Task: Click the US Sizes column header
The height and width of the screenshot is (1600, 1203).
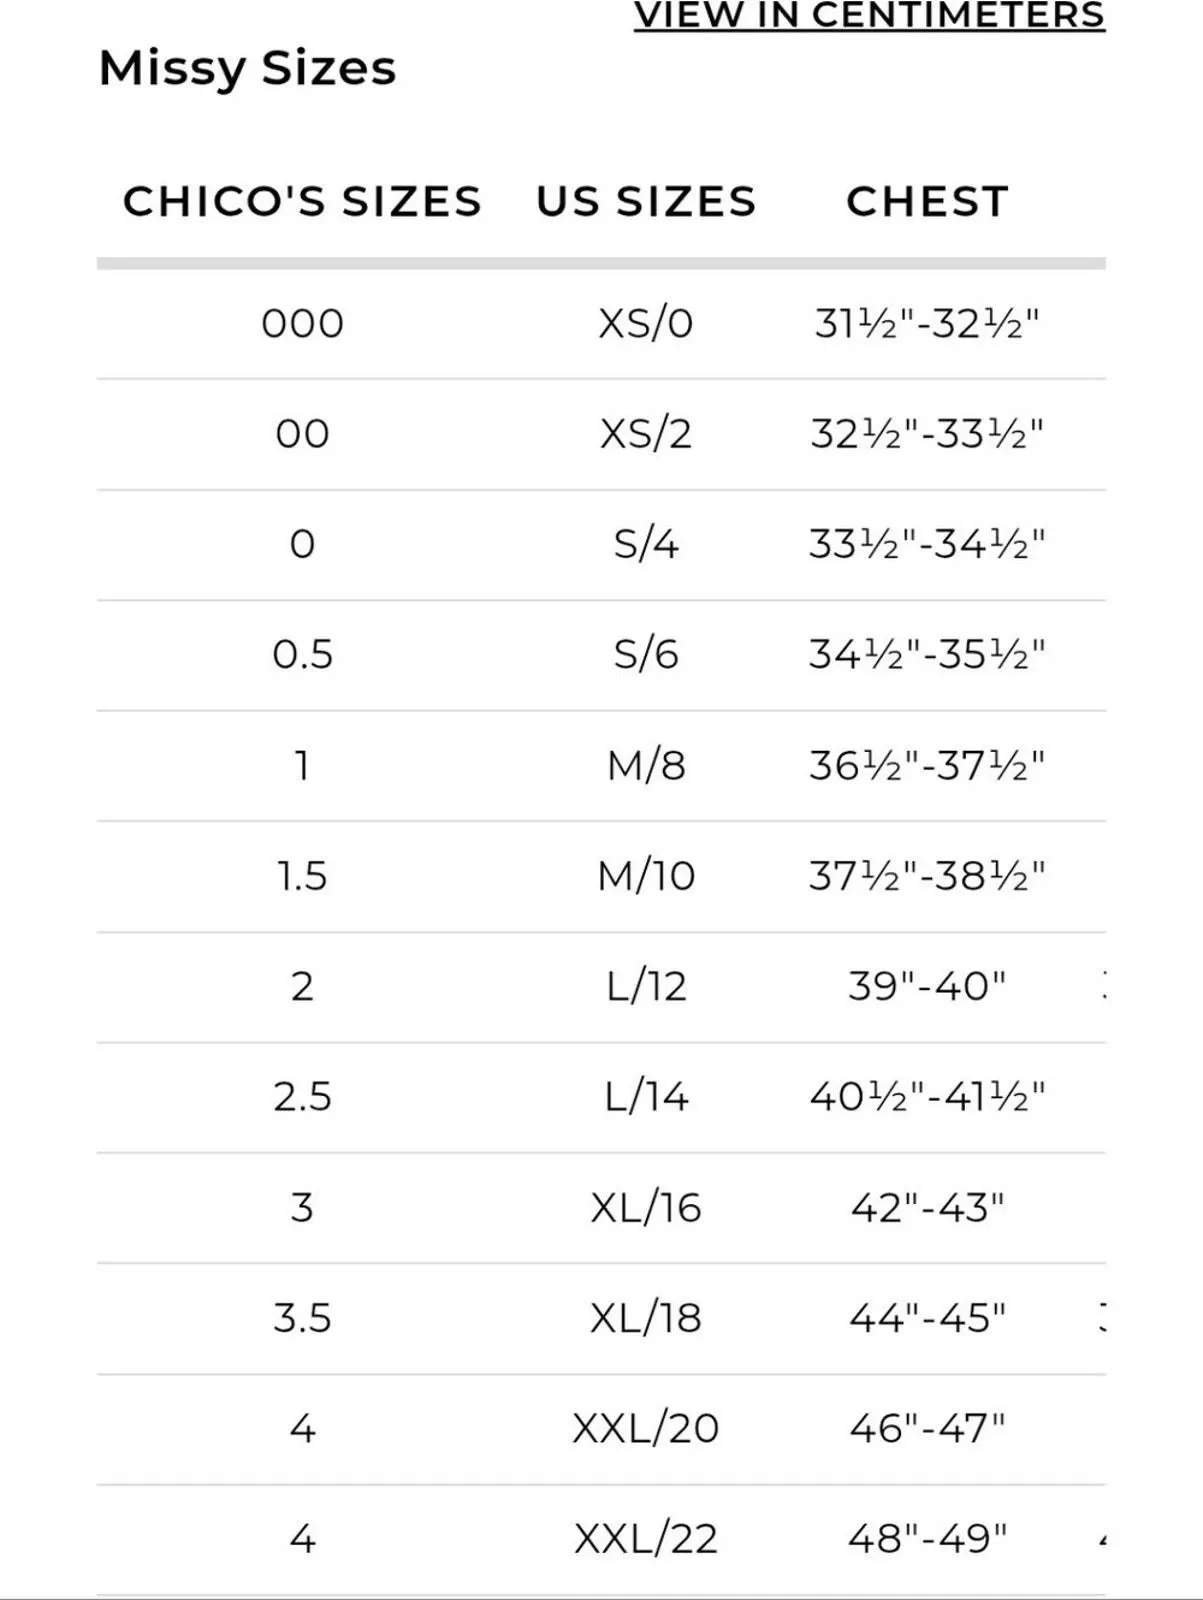Action: (646, 201)
